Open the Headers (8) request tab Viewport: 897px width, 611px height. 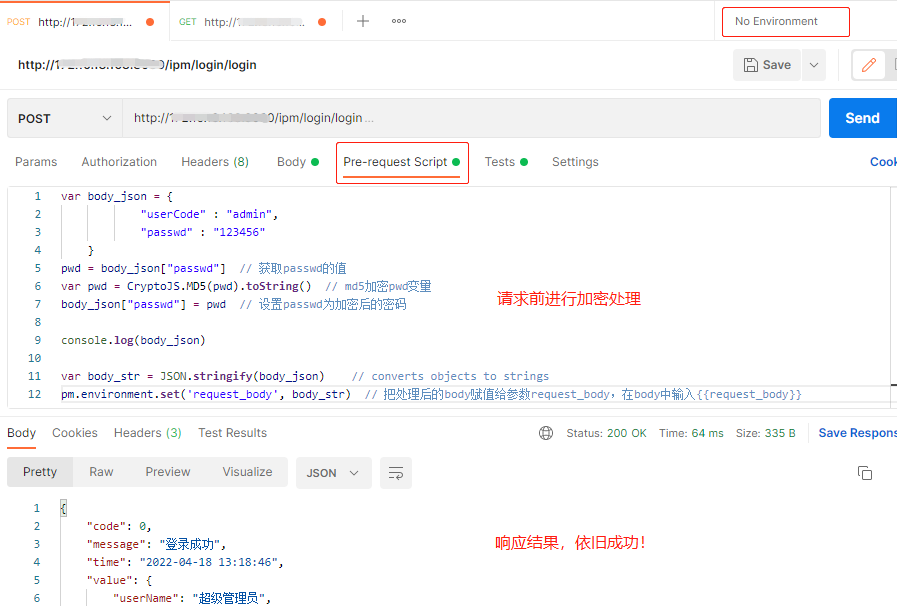215,162
